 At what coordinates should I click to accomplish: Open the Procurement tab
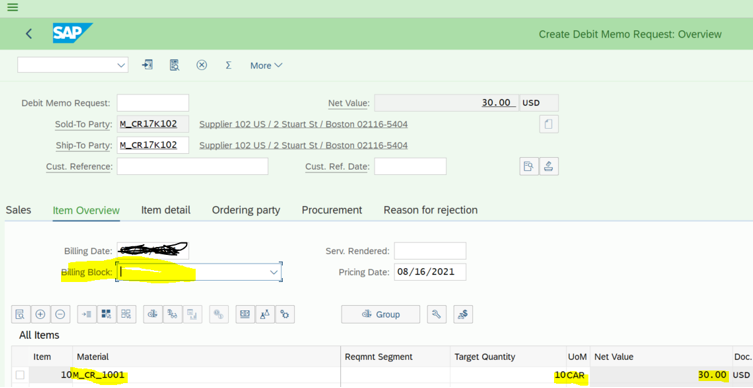[332, 210]
